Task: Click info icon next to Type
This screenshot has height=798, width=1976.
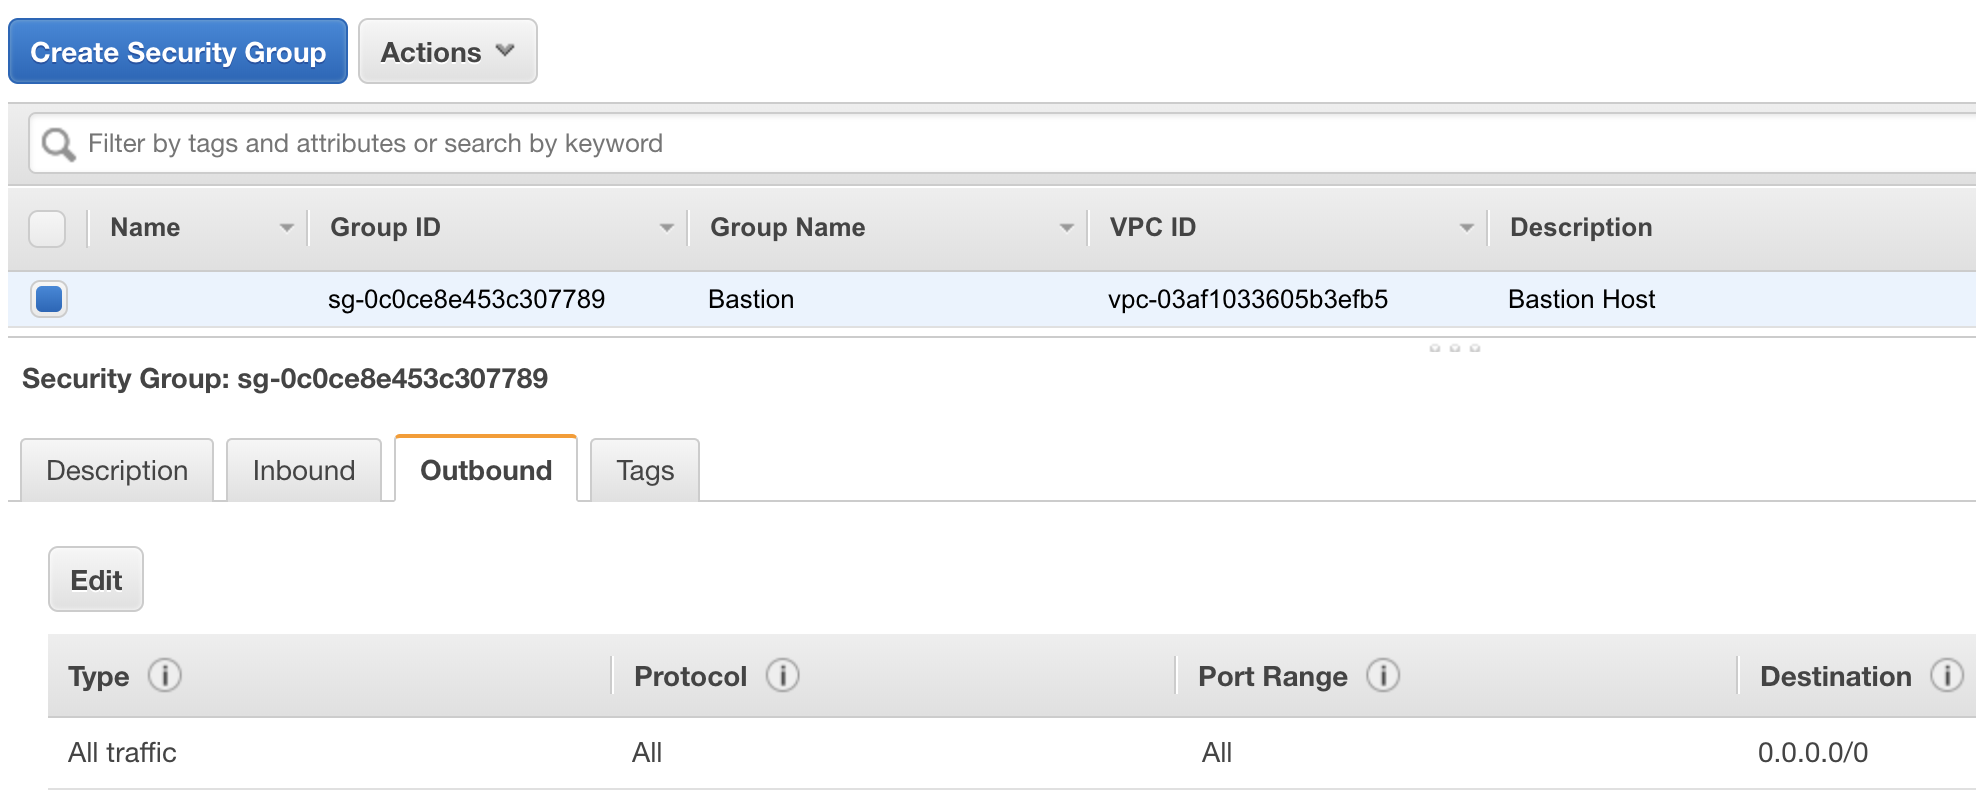Action: (x=165, y=676)
